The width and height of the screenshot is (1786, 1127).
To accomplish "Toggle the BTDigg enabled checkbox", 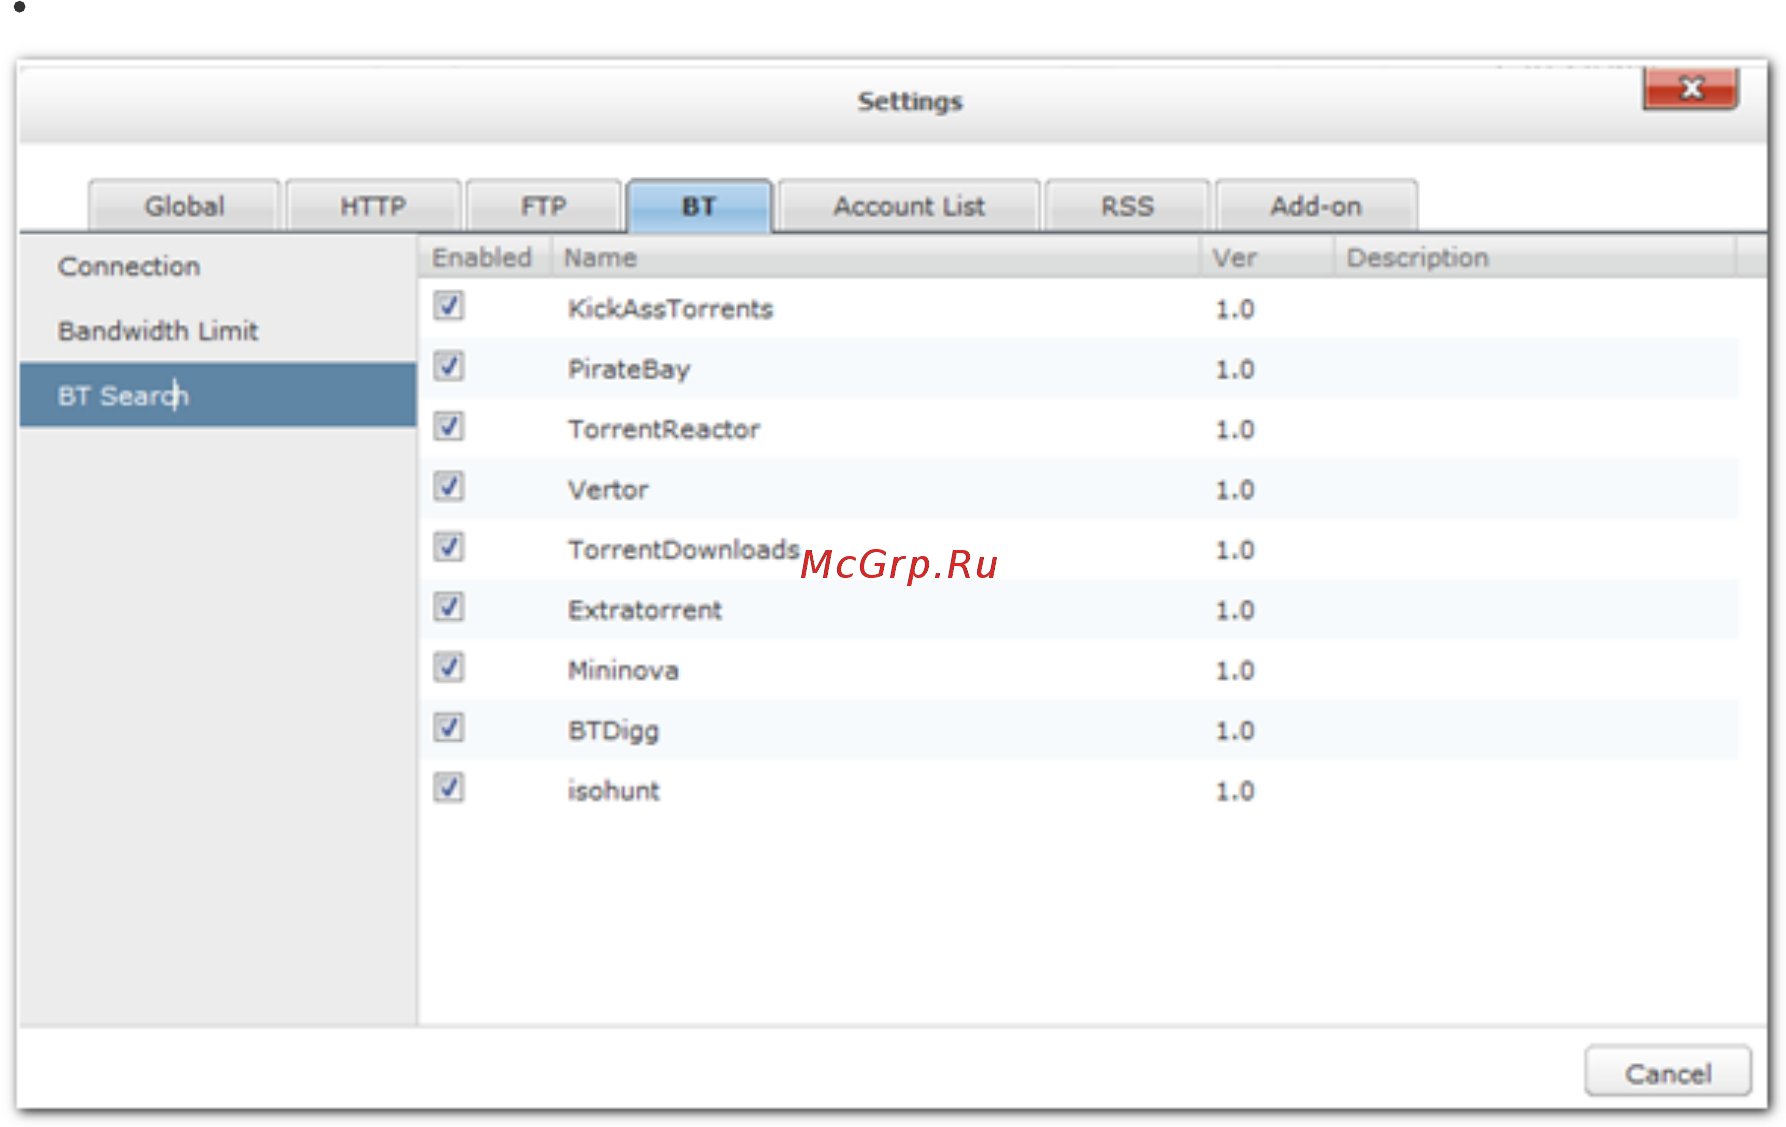I will [449, 727].
